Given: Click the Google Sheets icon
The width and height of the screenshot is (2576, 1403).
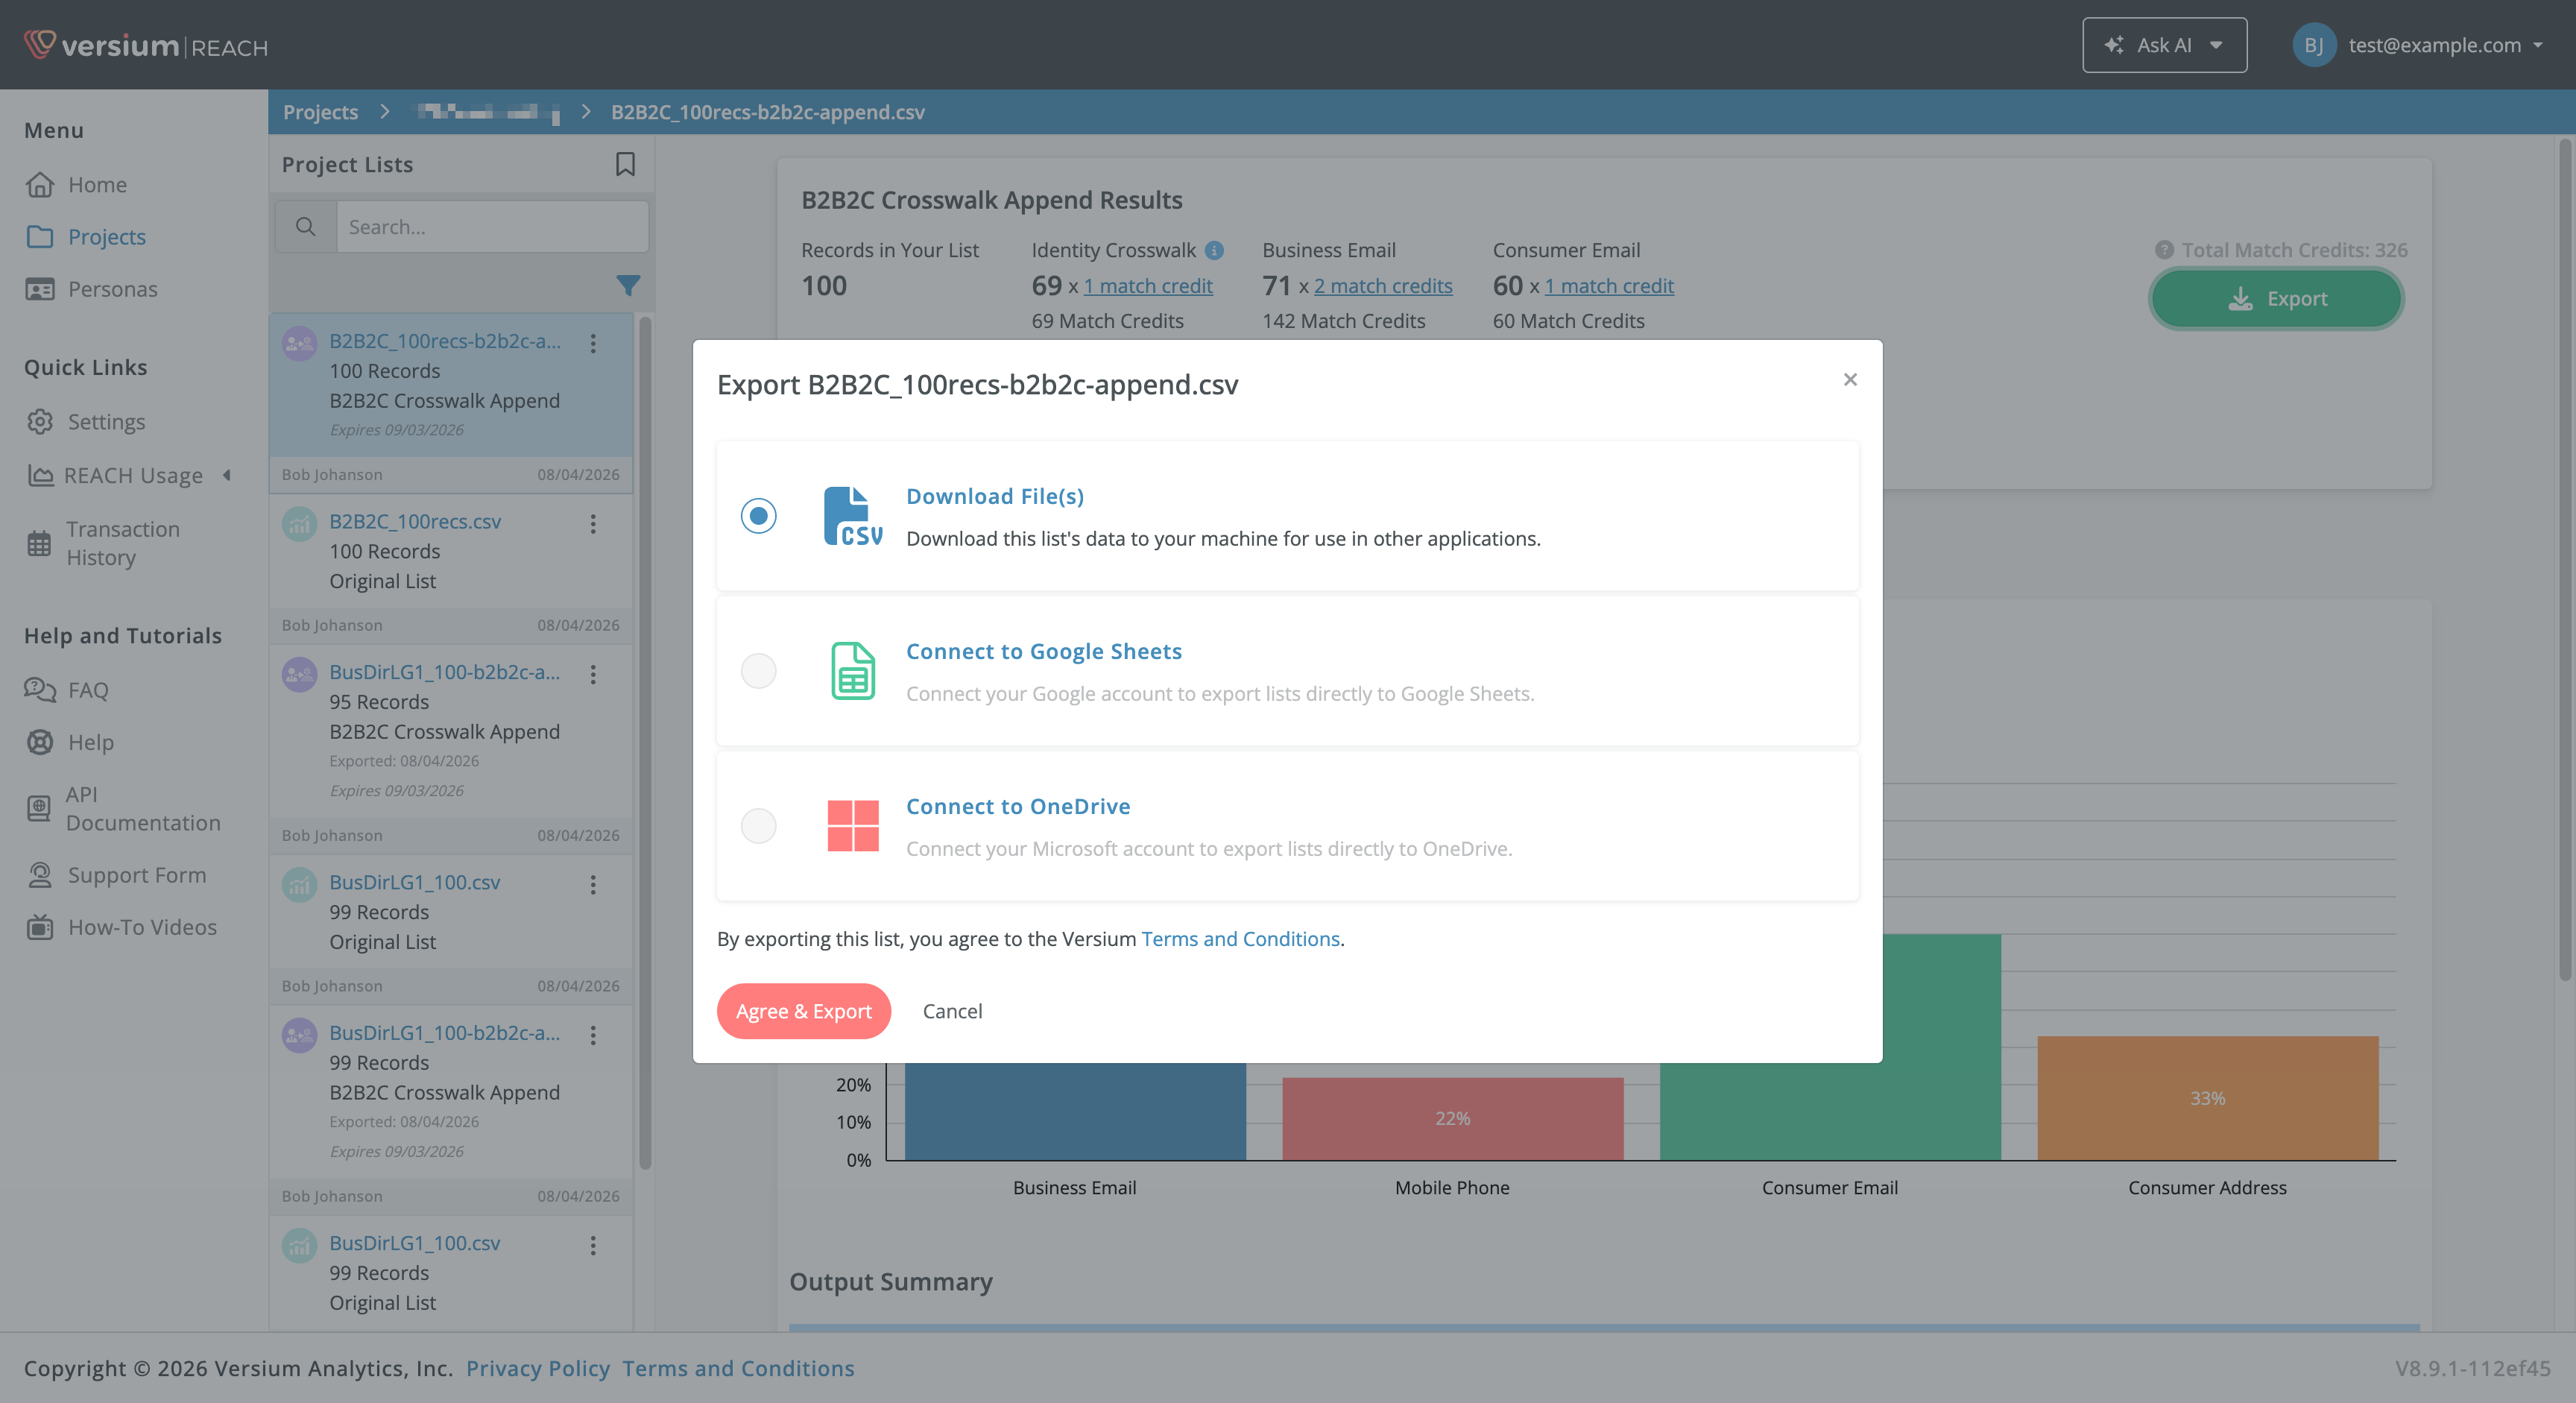Looking at the screenshot, I should [853, 671].
